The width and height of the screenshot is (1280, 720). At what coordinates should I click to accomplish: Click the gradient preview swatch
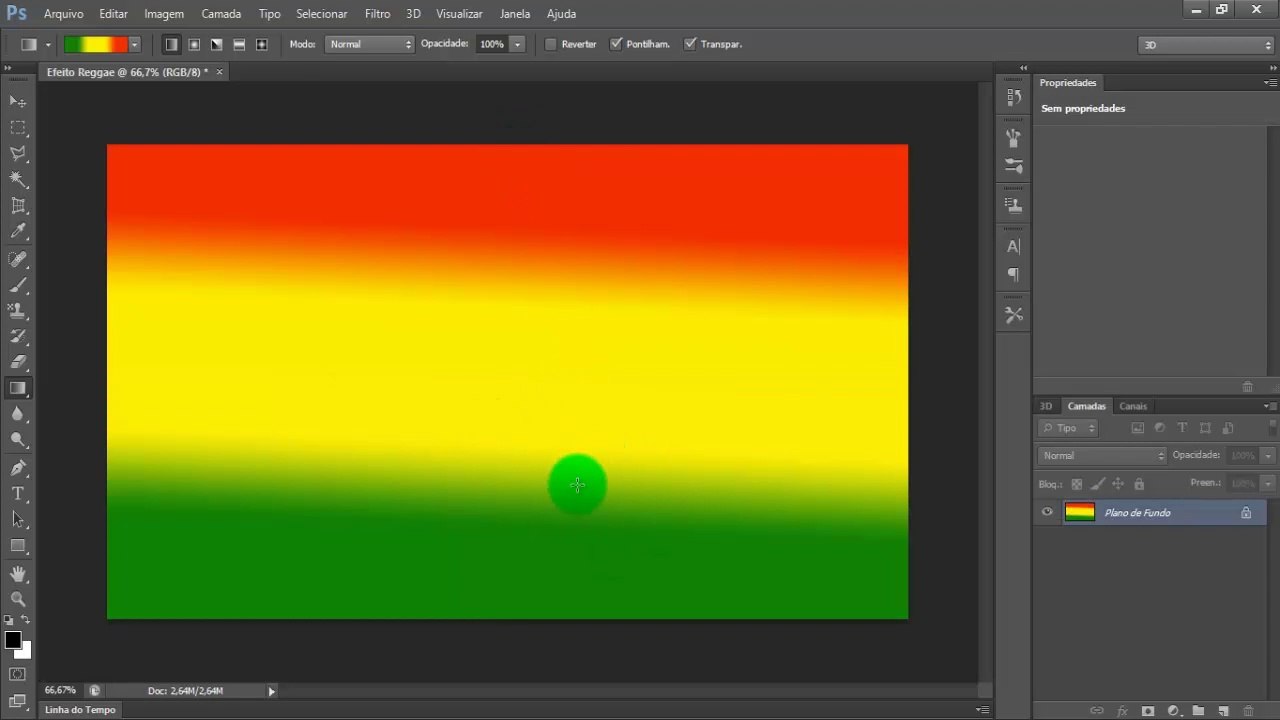[96, 44]
